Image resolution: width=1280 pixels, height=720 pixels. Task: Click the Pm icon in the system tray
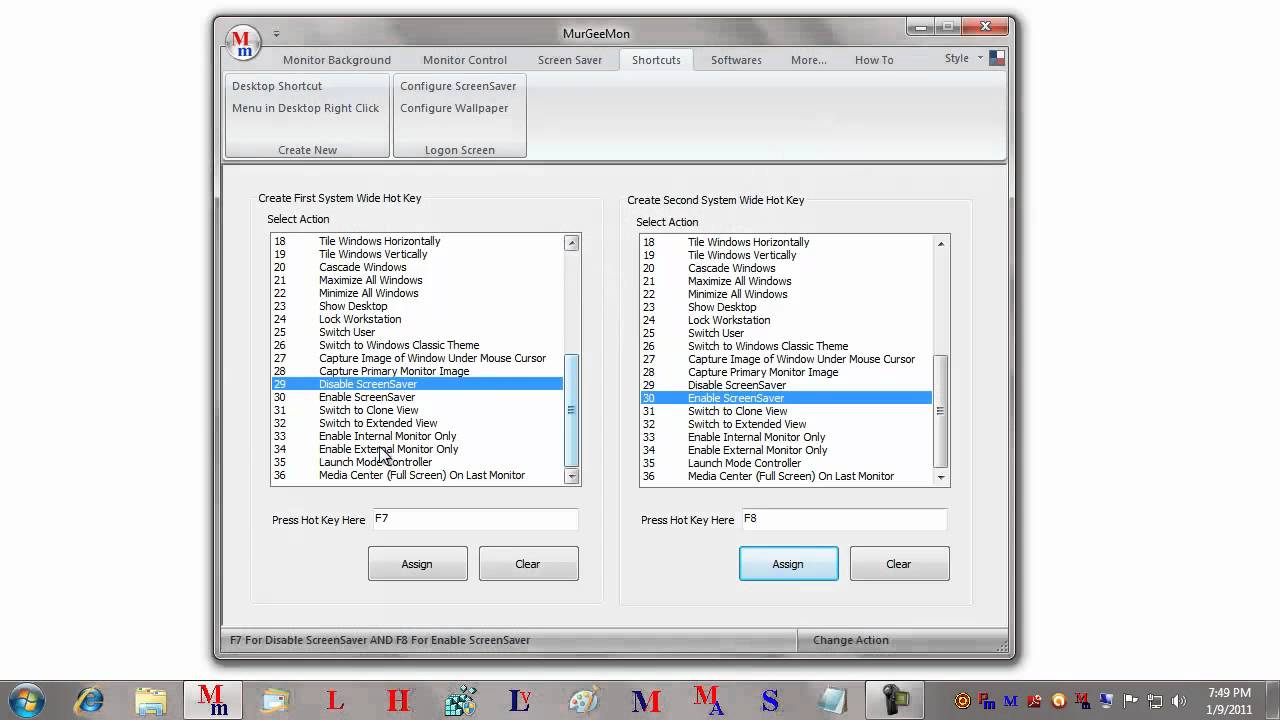tap(987, 701)
